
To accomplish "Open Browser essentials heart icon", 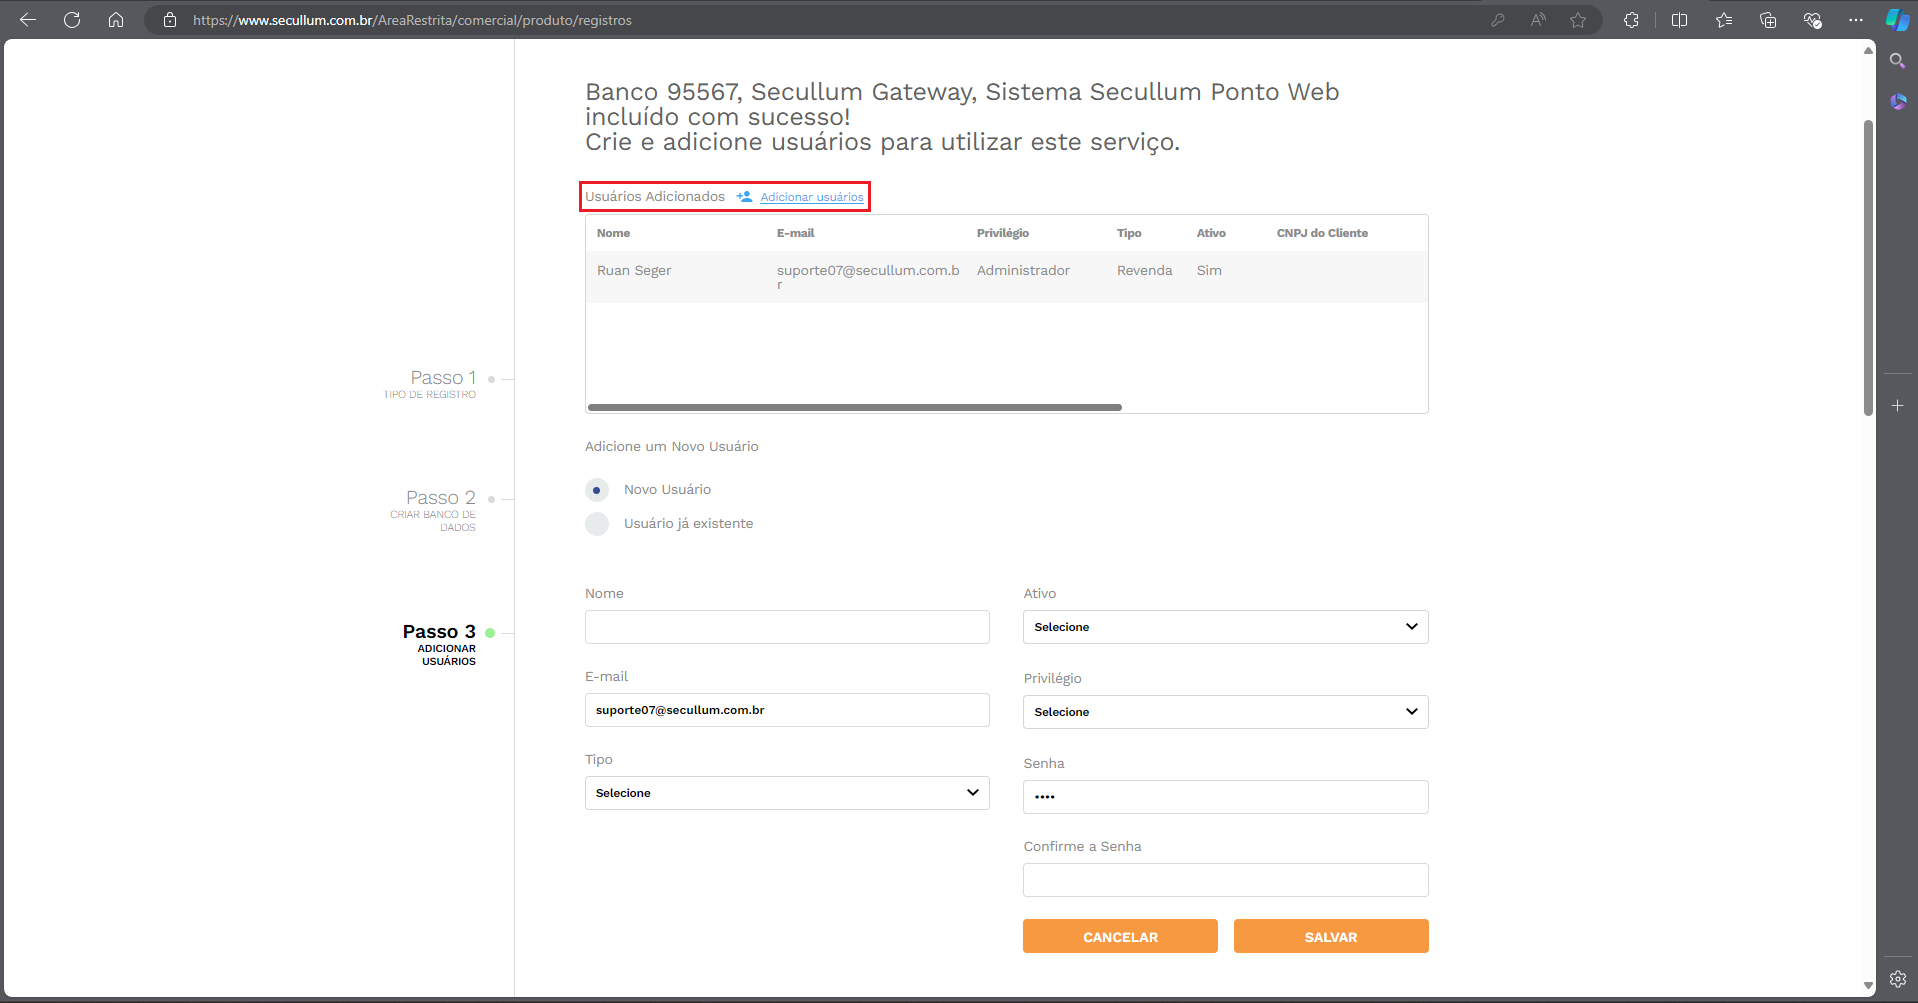I will [1812, 20].
